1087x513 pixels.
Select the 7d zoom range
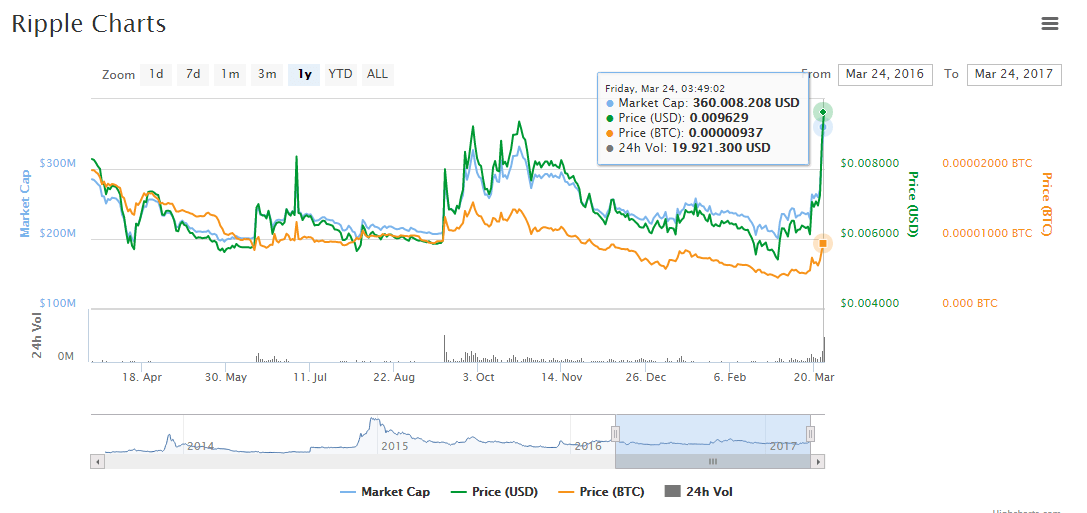[193, 74]
